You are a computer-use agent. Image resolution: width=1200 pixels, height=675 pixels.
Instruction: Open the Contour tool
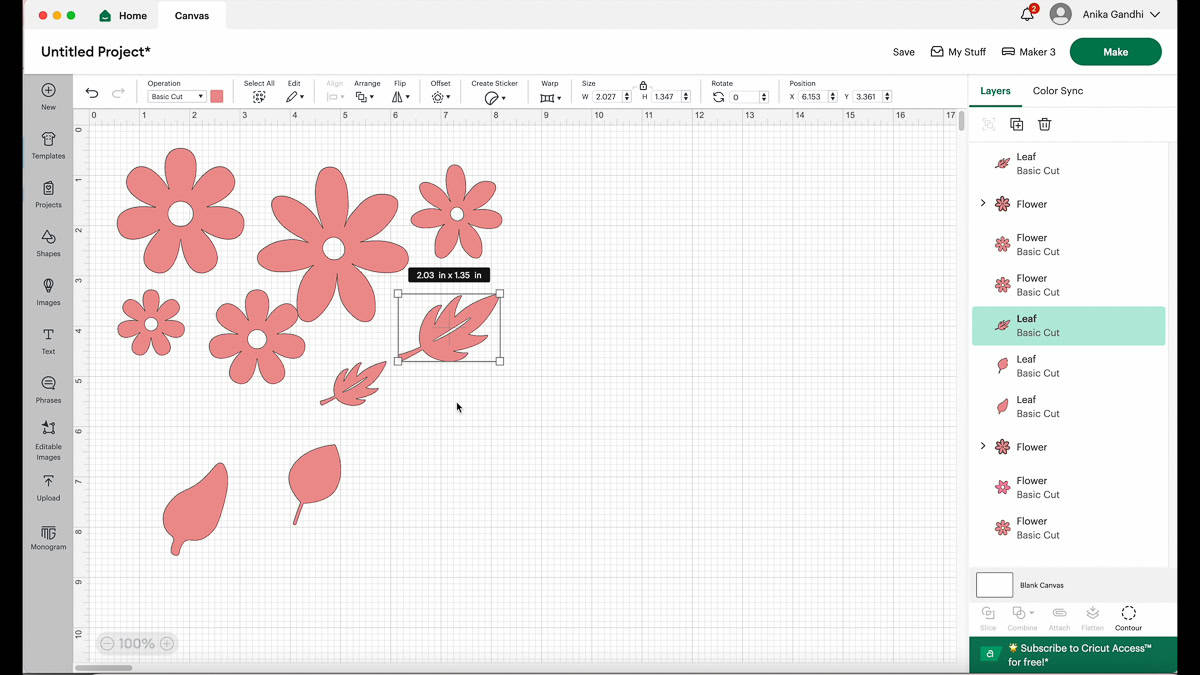pos(1128,613)
